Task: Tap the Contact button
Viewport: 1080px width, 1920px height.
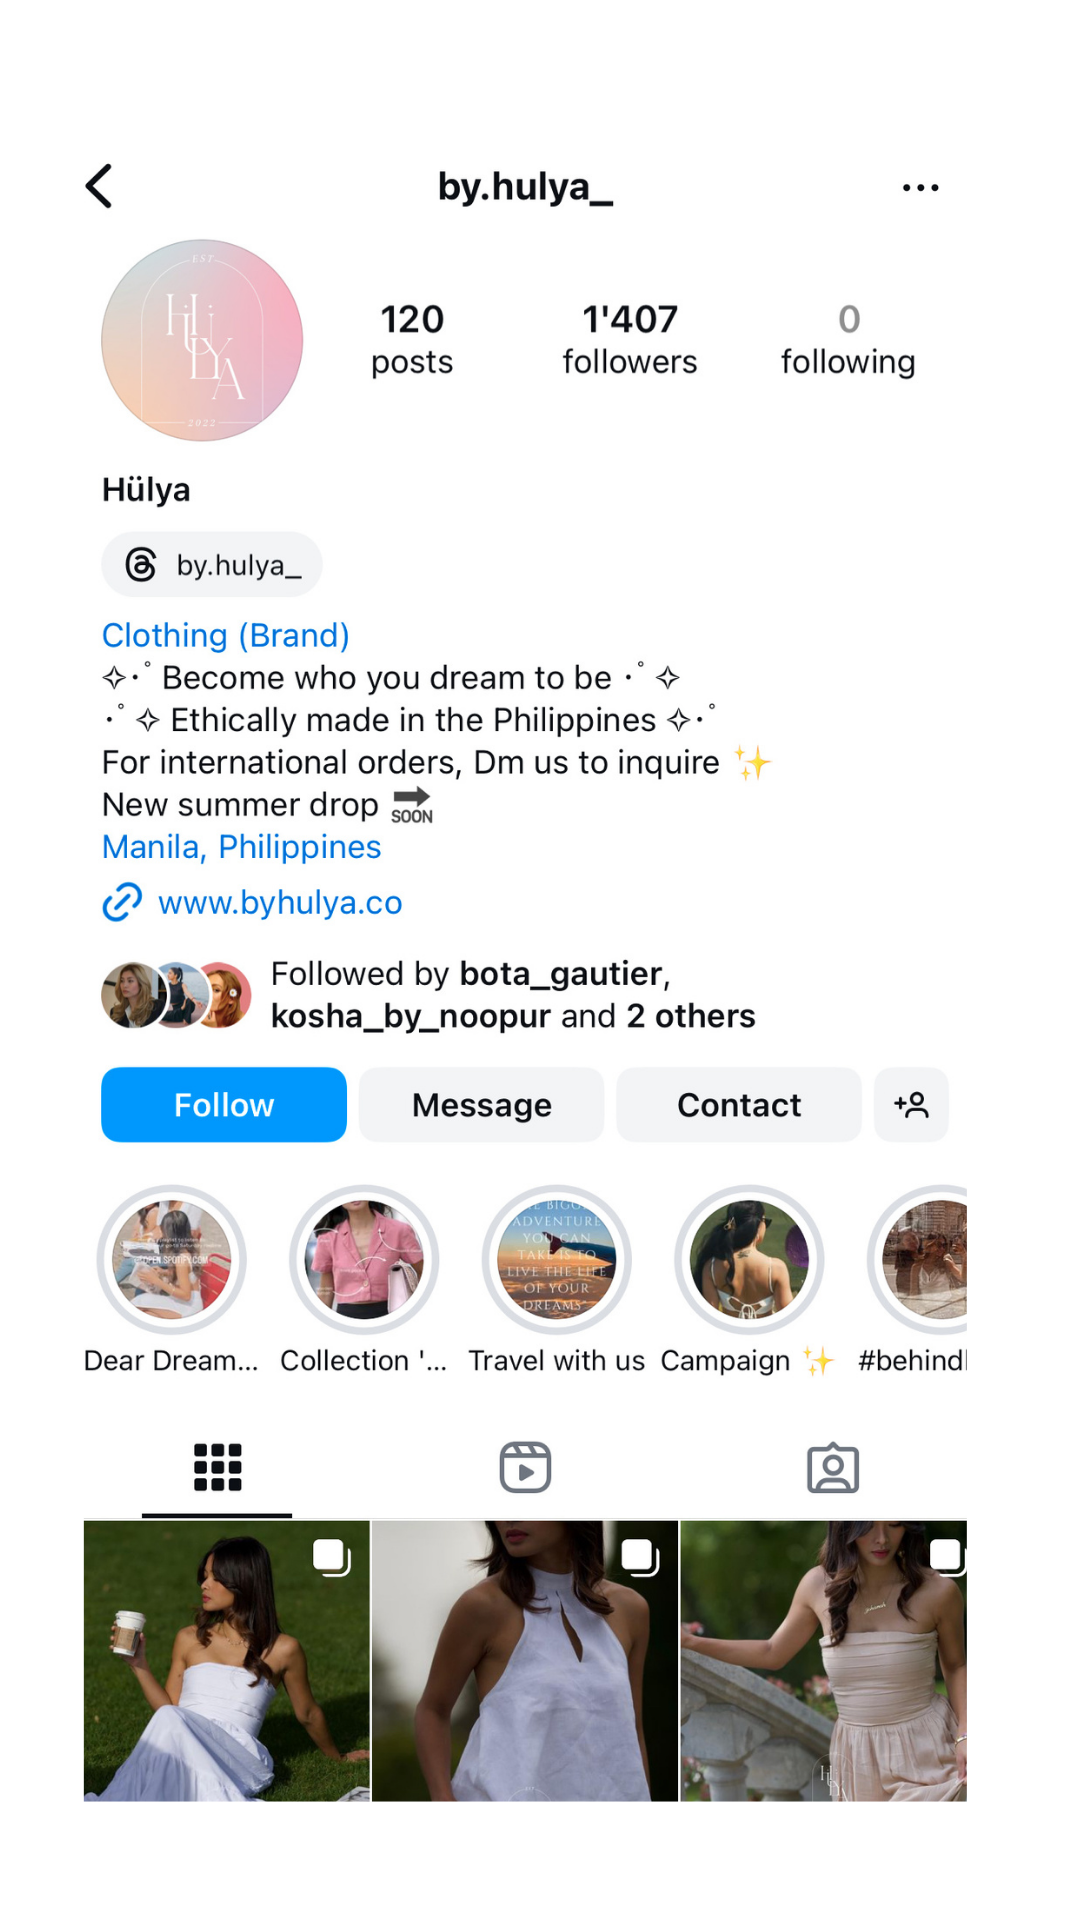Action: pos(739,1105)
